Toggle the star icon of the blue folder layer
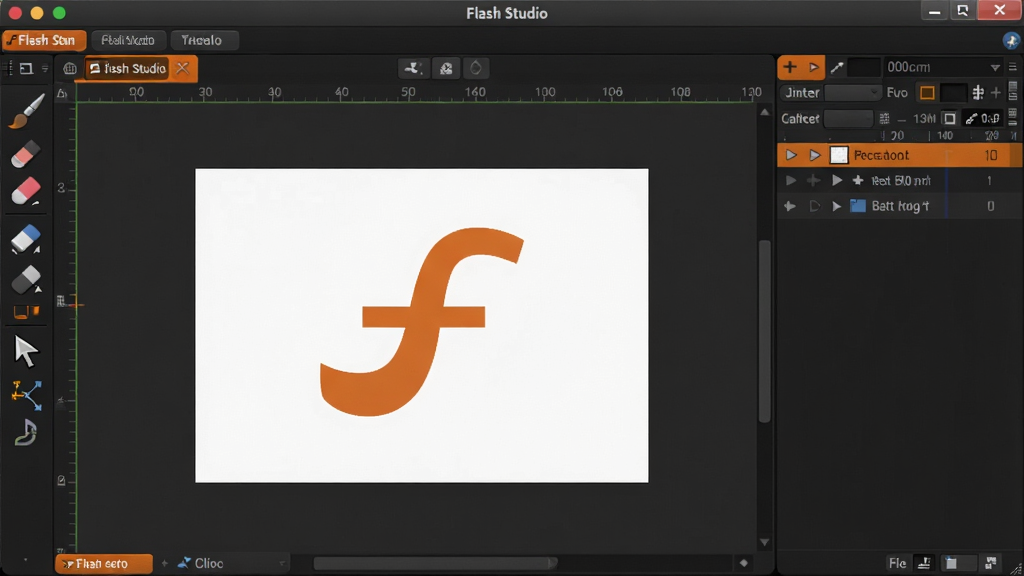 click(x=790, y=206)
